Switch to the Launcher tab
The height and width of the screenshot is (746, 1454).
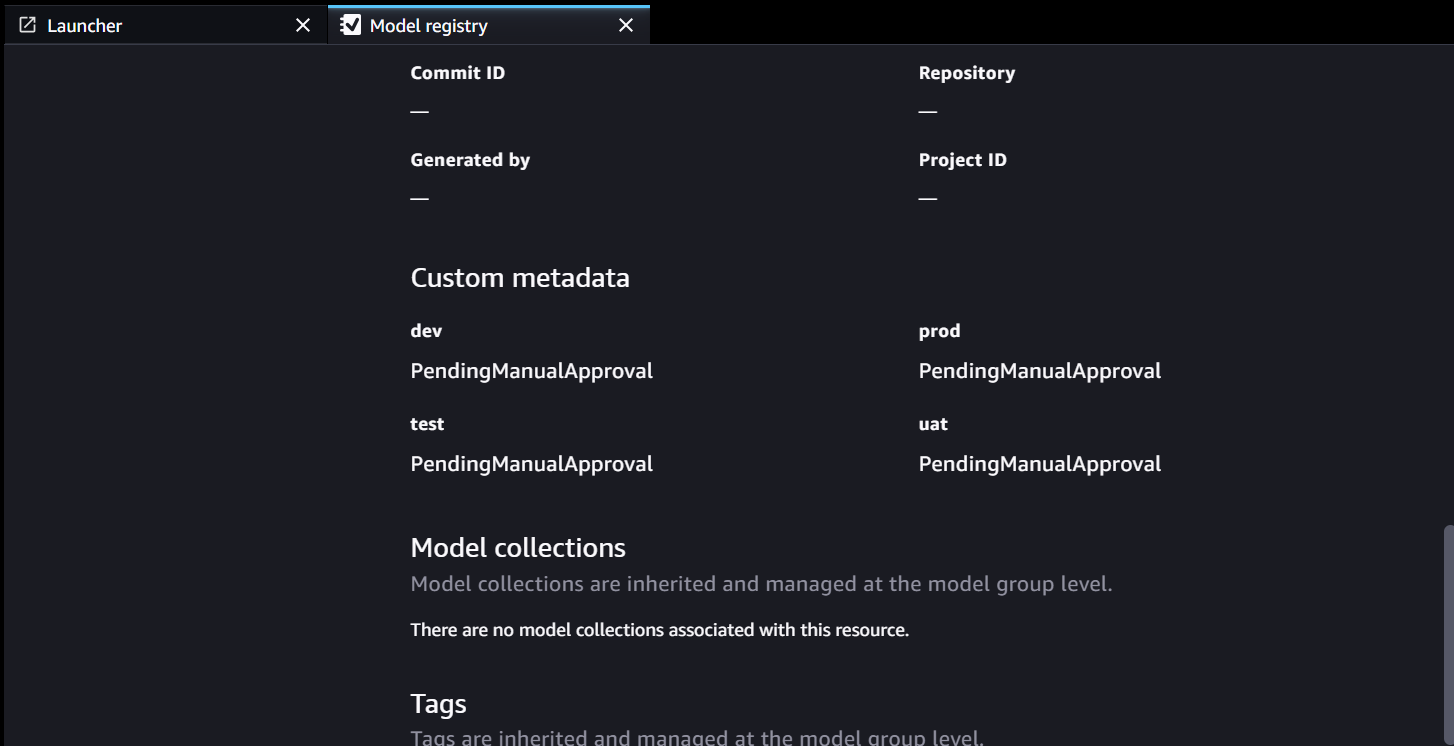point(85,25)
